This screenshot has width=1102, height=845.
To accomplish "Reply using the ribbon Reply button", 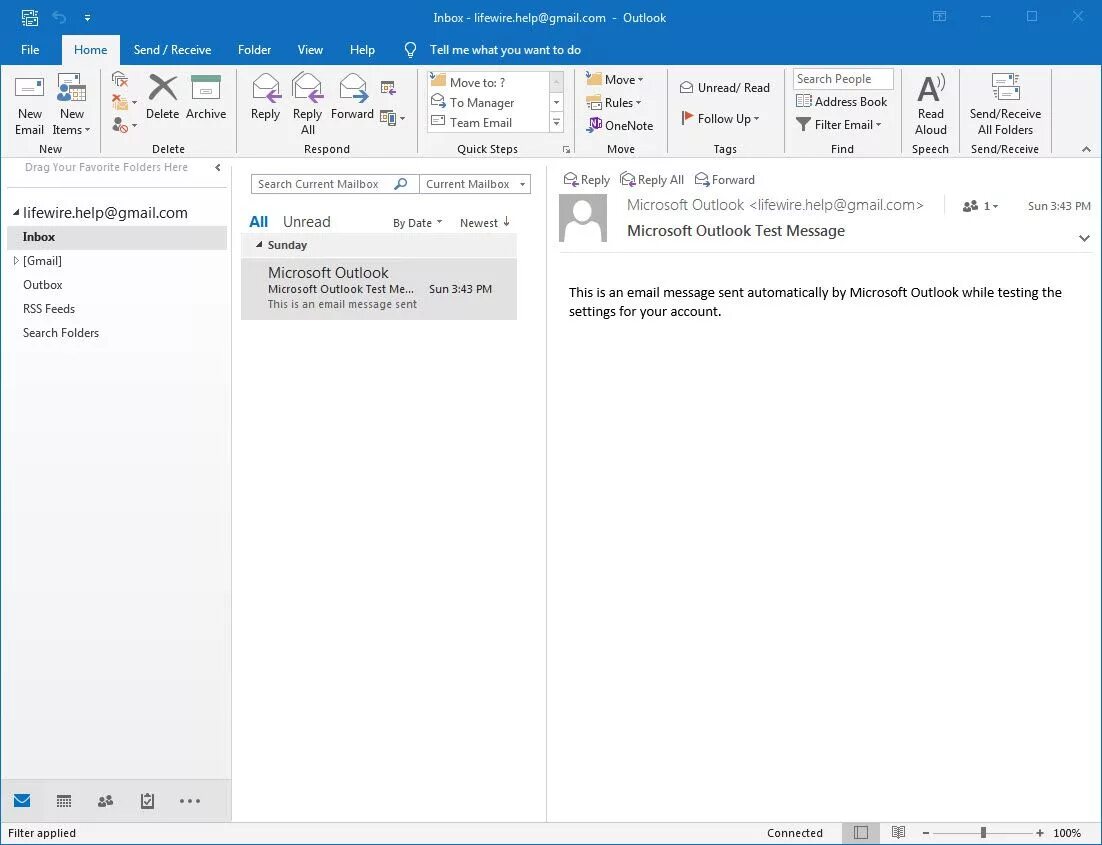I will (x=265, y=98).
